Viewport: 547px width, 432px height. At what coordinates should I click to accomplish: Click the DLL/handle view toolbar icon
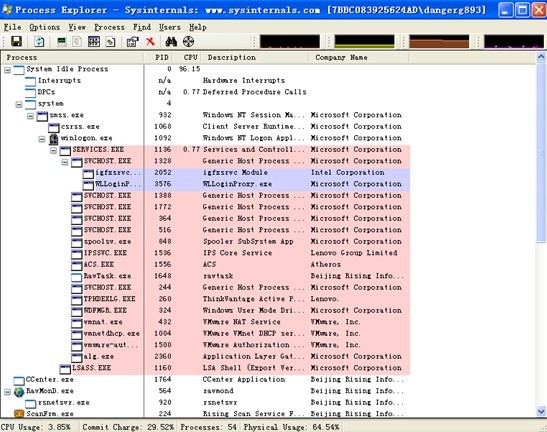tap(111, 42)
